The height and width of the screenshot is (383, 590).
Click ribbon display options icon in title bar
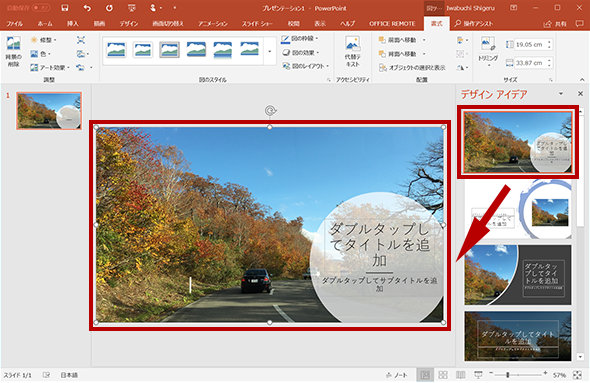click(513, 8)
